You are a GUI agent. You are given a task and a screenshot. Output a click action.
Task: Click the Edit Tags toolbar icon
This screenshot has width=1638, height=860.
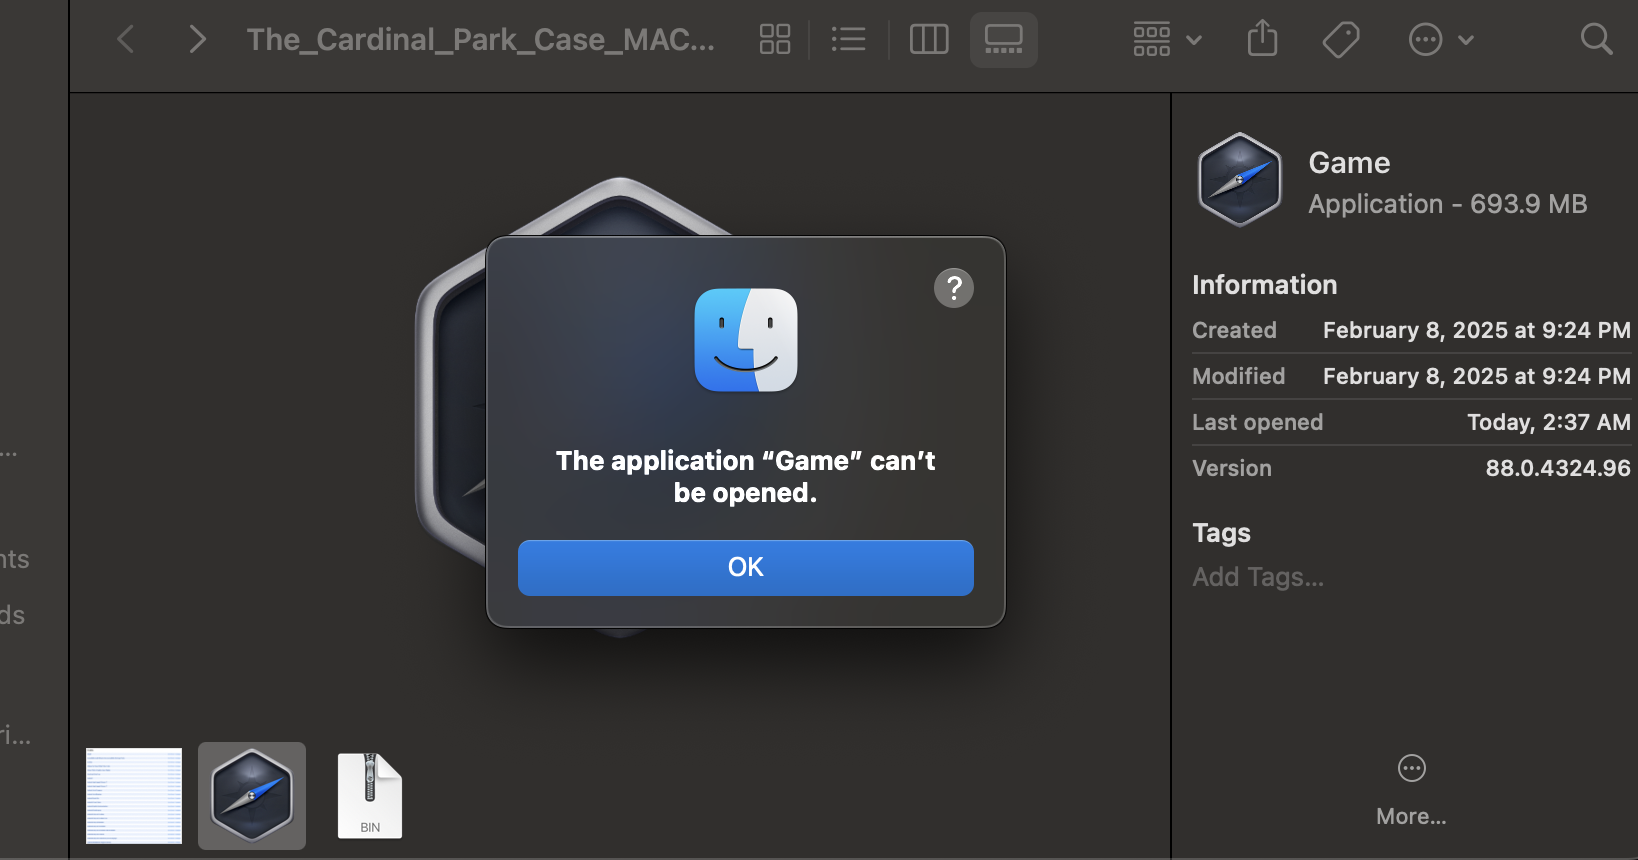[1341, 40]
